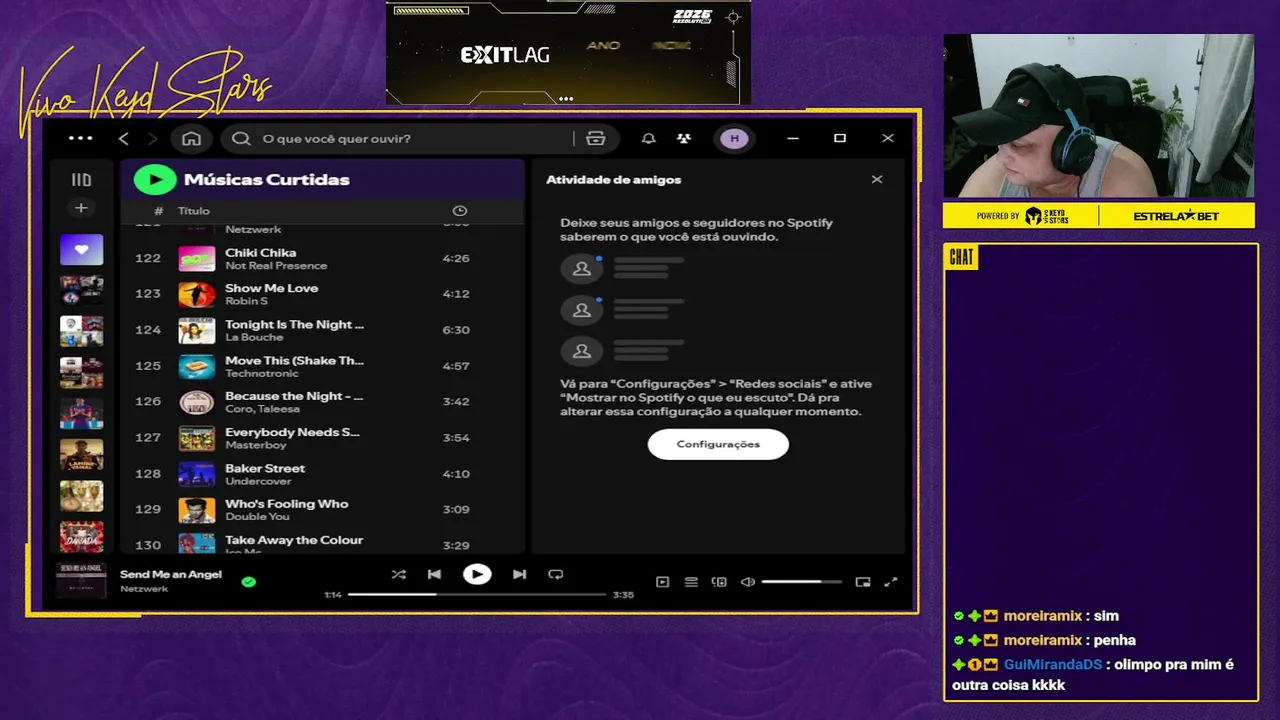Open the Browse icon in search bar
The image size is (1280, 720).
point(596,138)
